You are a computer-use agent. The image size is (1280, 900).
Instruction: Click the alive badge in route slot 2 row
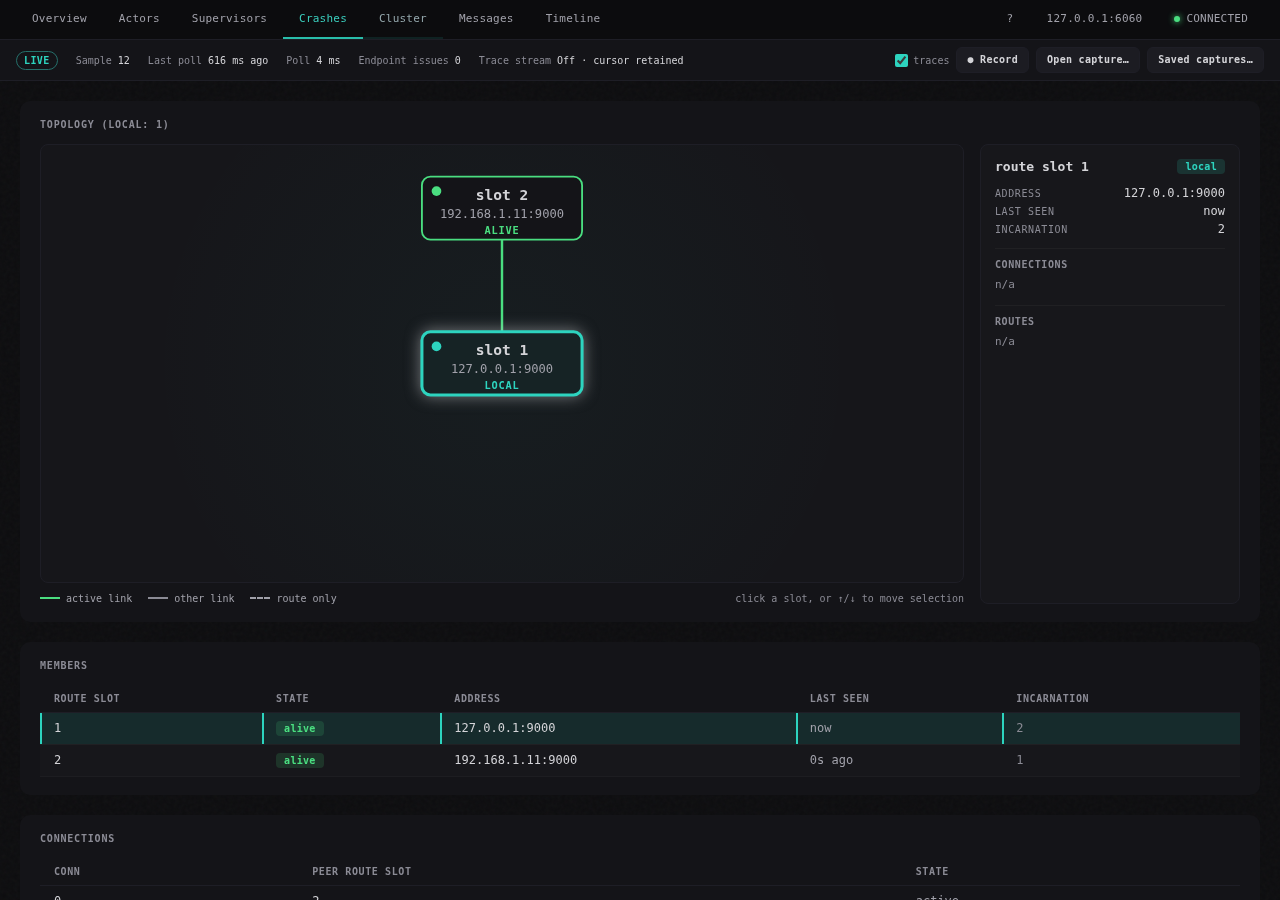(x=300, y=760)
